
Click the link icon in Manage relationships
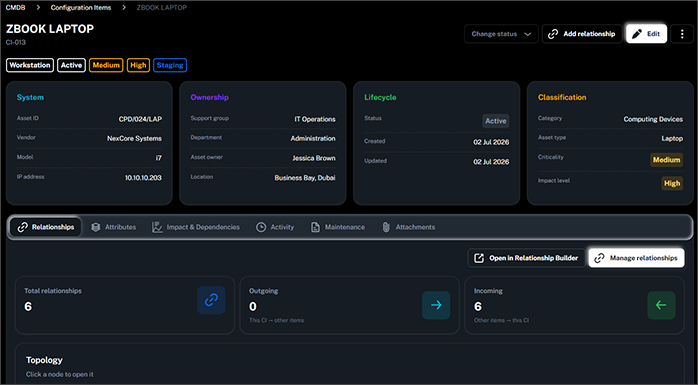click(x=600, y=258)
